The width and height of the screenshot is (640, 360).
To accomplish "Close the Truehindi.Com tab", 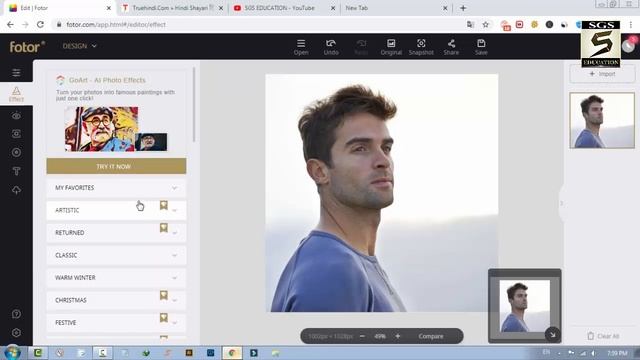I will click(x=221, y=8).
